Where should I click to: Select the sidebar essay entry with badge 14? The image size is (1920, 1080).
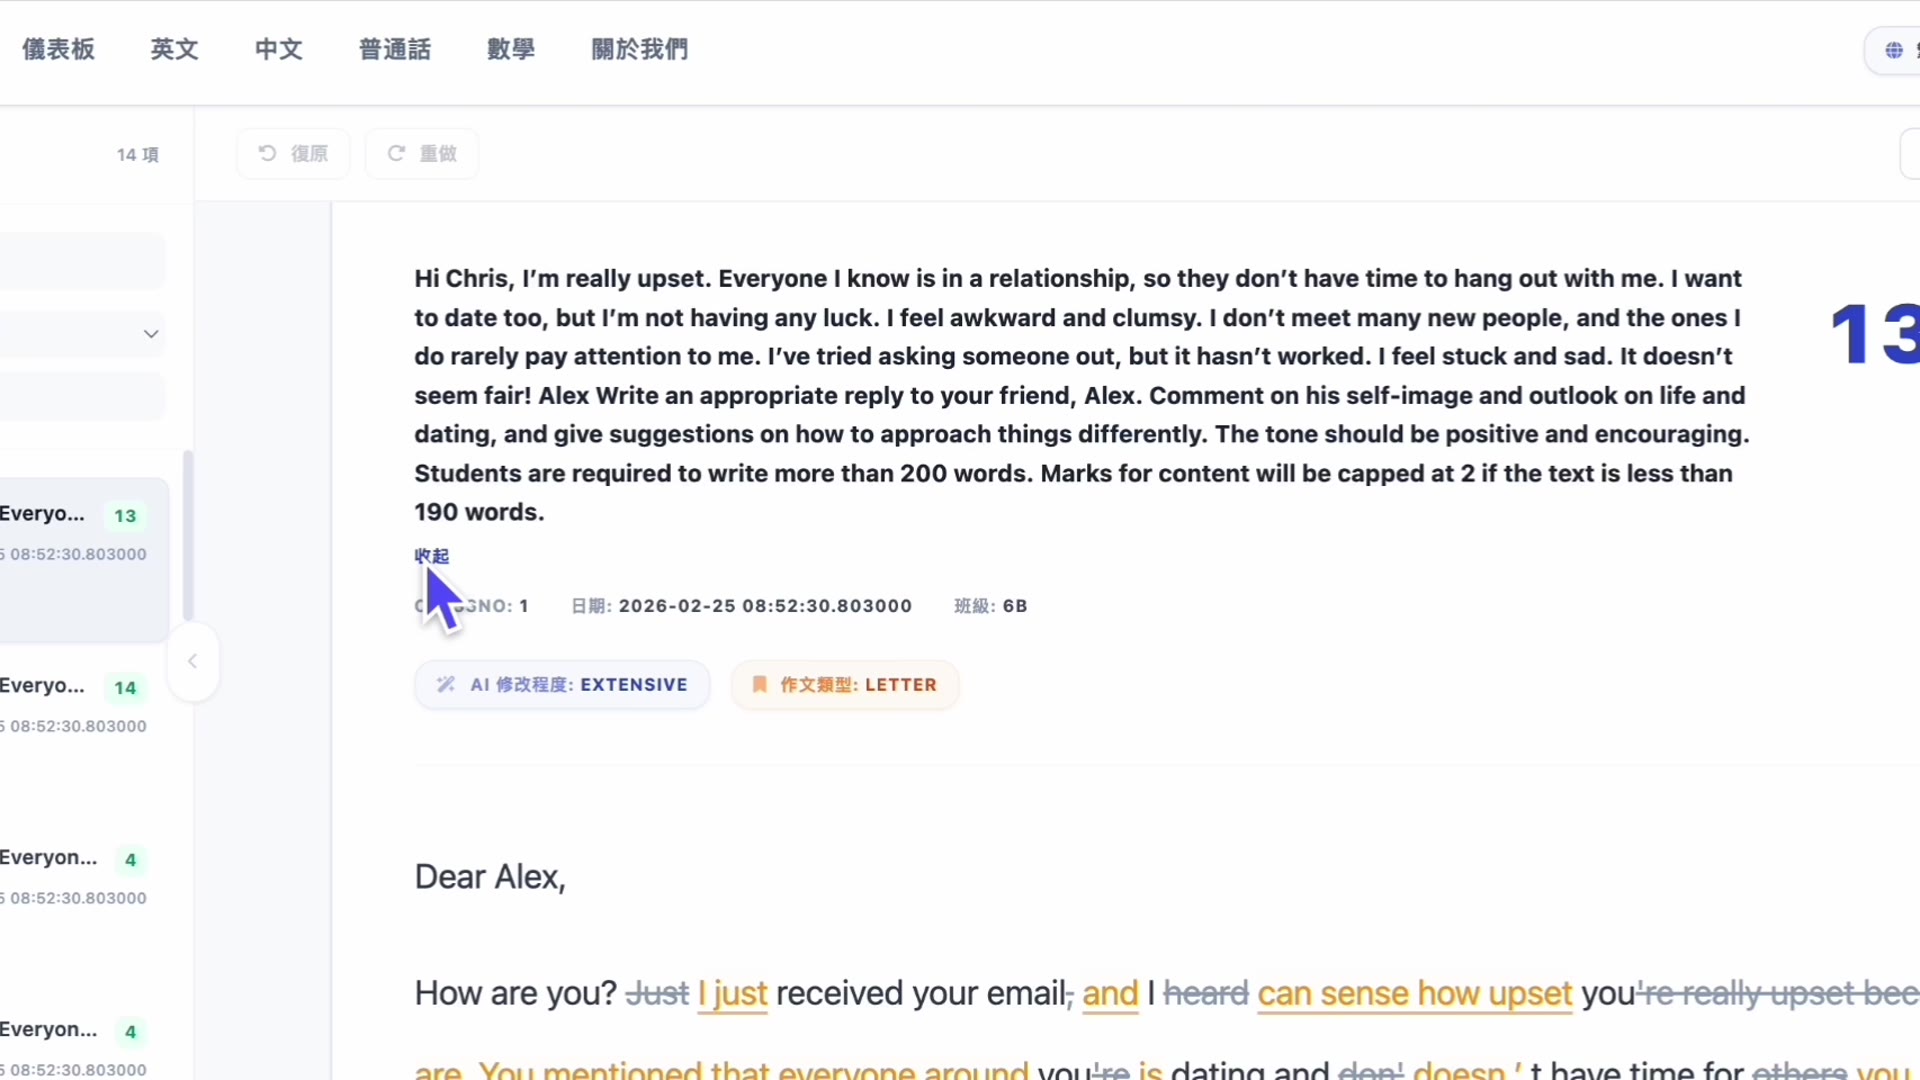[x=70, y=700]
